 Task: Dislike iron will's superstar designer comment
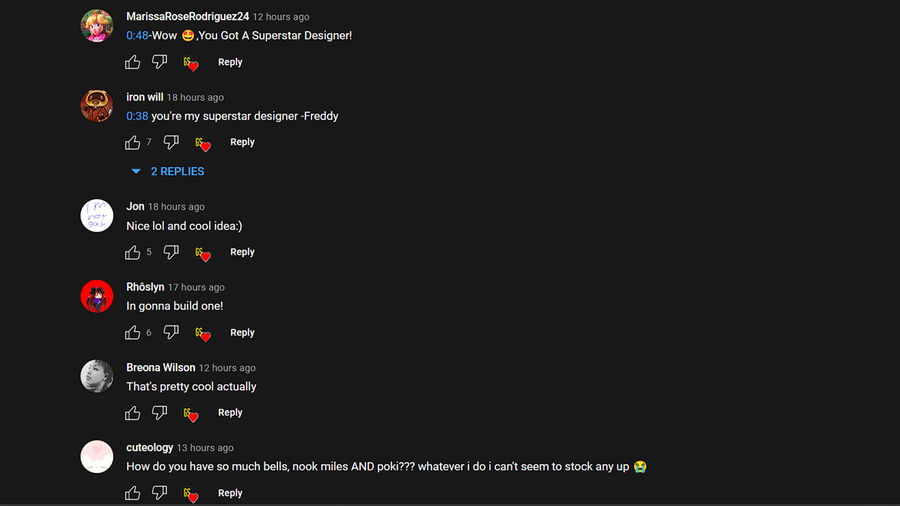tap(171, 142)
